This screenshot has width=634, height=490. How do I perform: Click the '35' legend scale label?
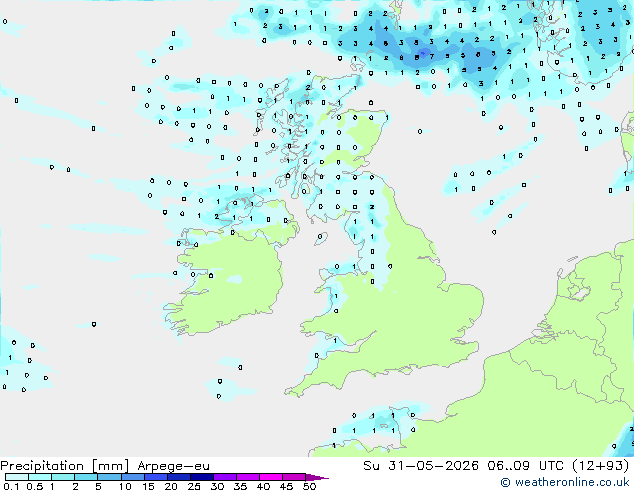240,486
